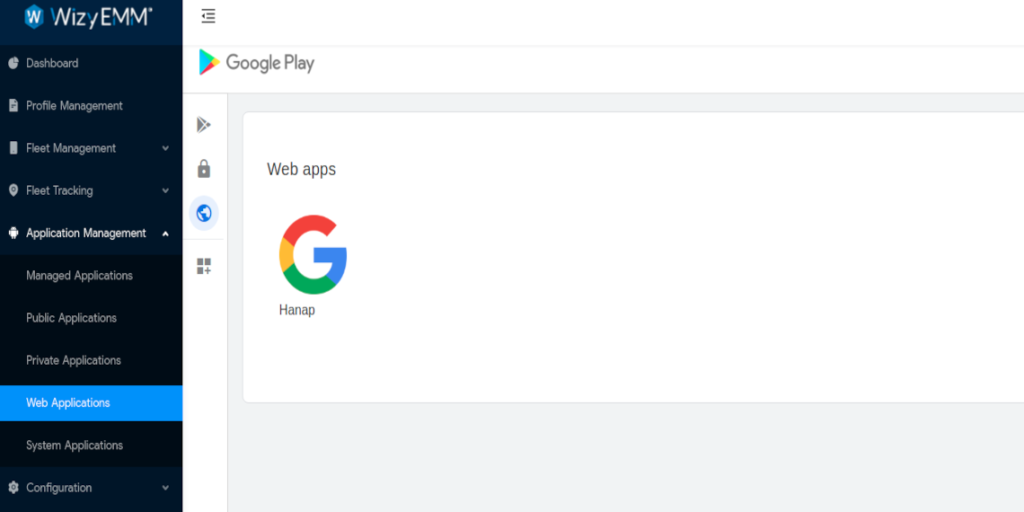Click the Configuration gear icon

point(13,488)
